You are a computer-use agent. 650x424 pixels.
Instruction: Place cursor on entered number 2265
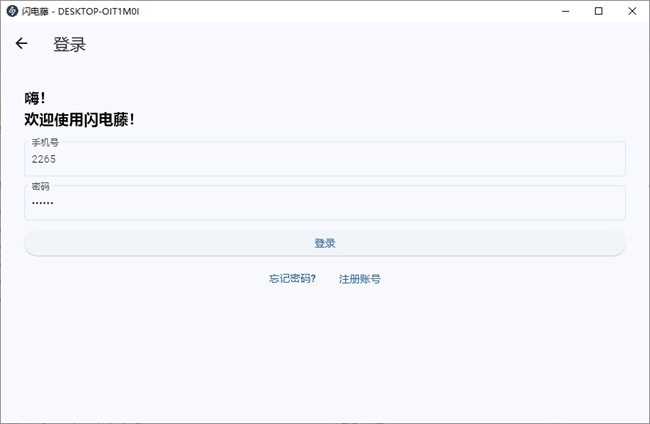(44, 159)
